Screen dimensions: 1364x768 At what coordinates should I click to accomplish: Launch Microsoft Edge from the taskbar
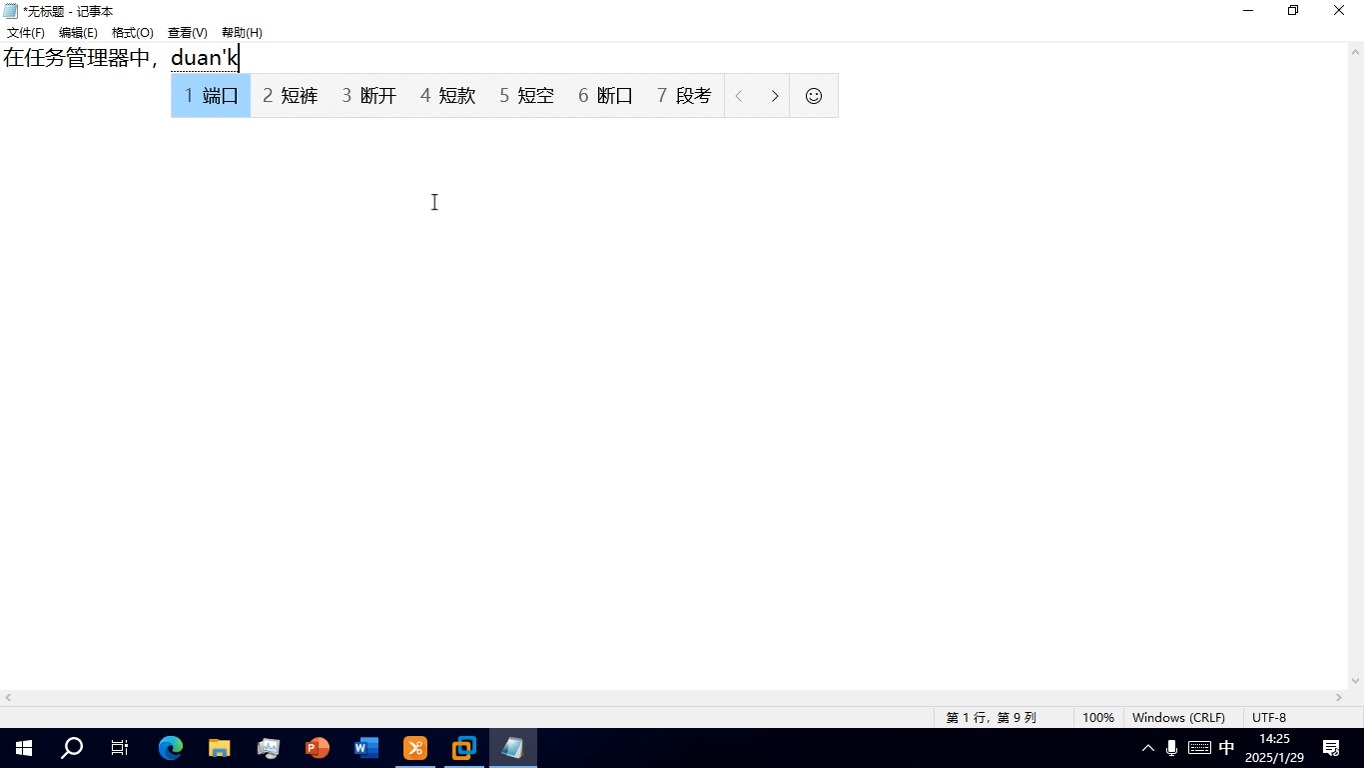point(170,747)
